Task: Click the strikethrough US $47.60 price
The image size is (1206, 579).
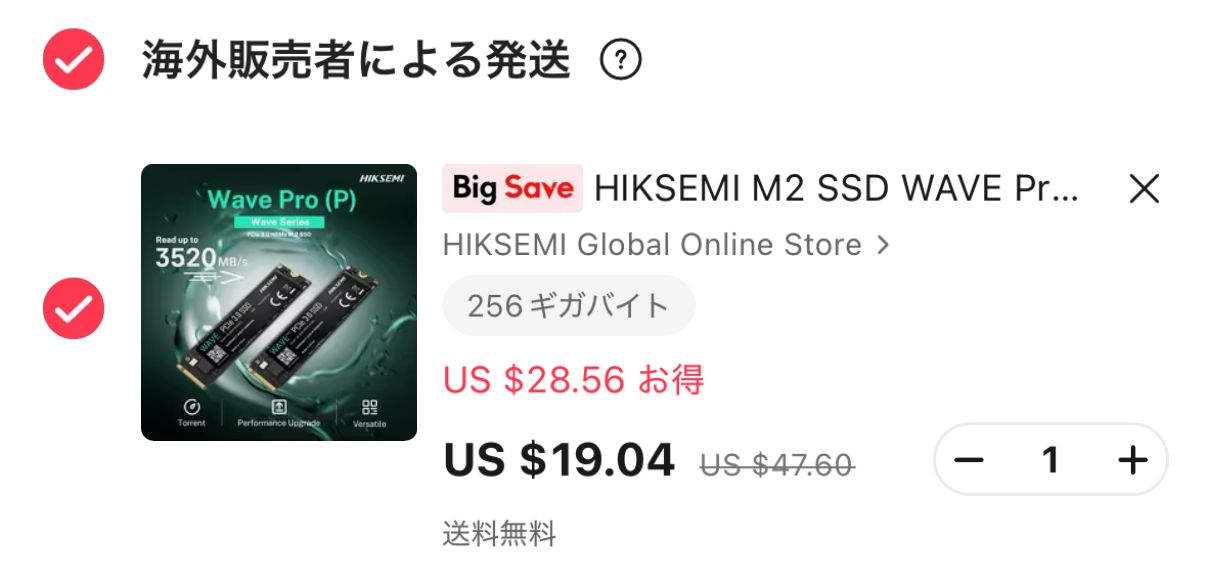Action: click(777, 465)
